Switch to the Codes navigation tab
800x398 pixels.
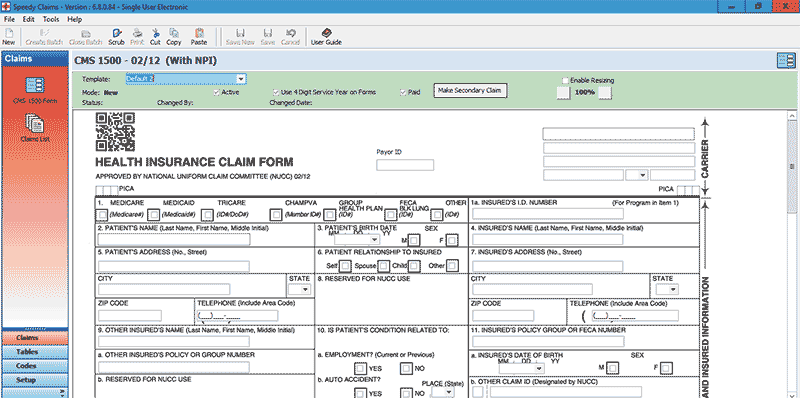coord(35,366)
